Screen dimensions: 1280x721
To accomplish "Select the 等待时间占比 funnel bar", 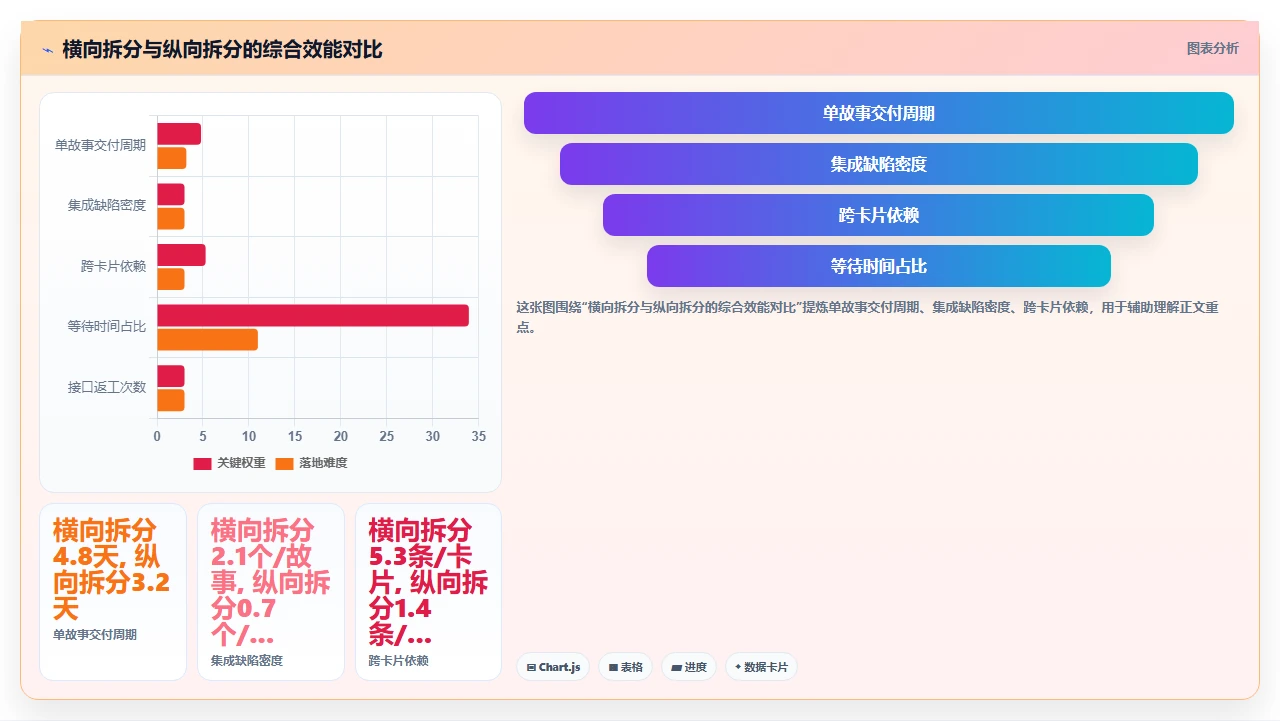I will coord(878,266).
